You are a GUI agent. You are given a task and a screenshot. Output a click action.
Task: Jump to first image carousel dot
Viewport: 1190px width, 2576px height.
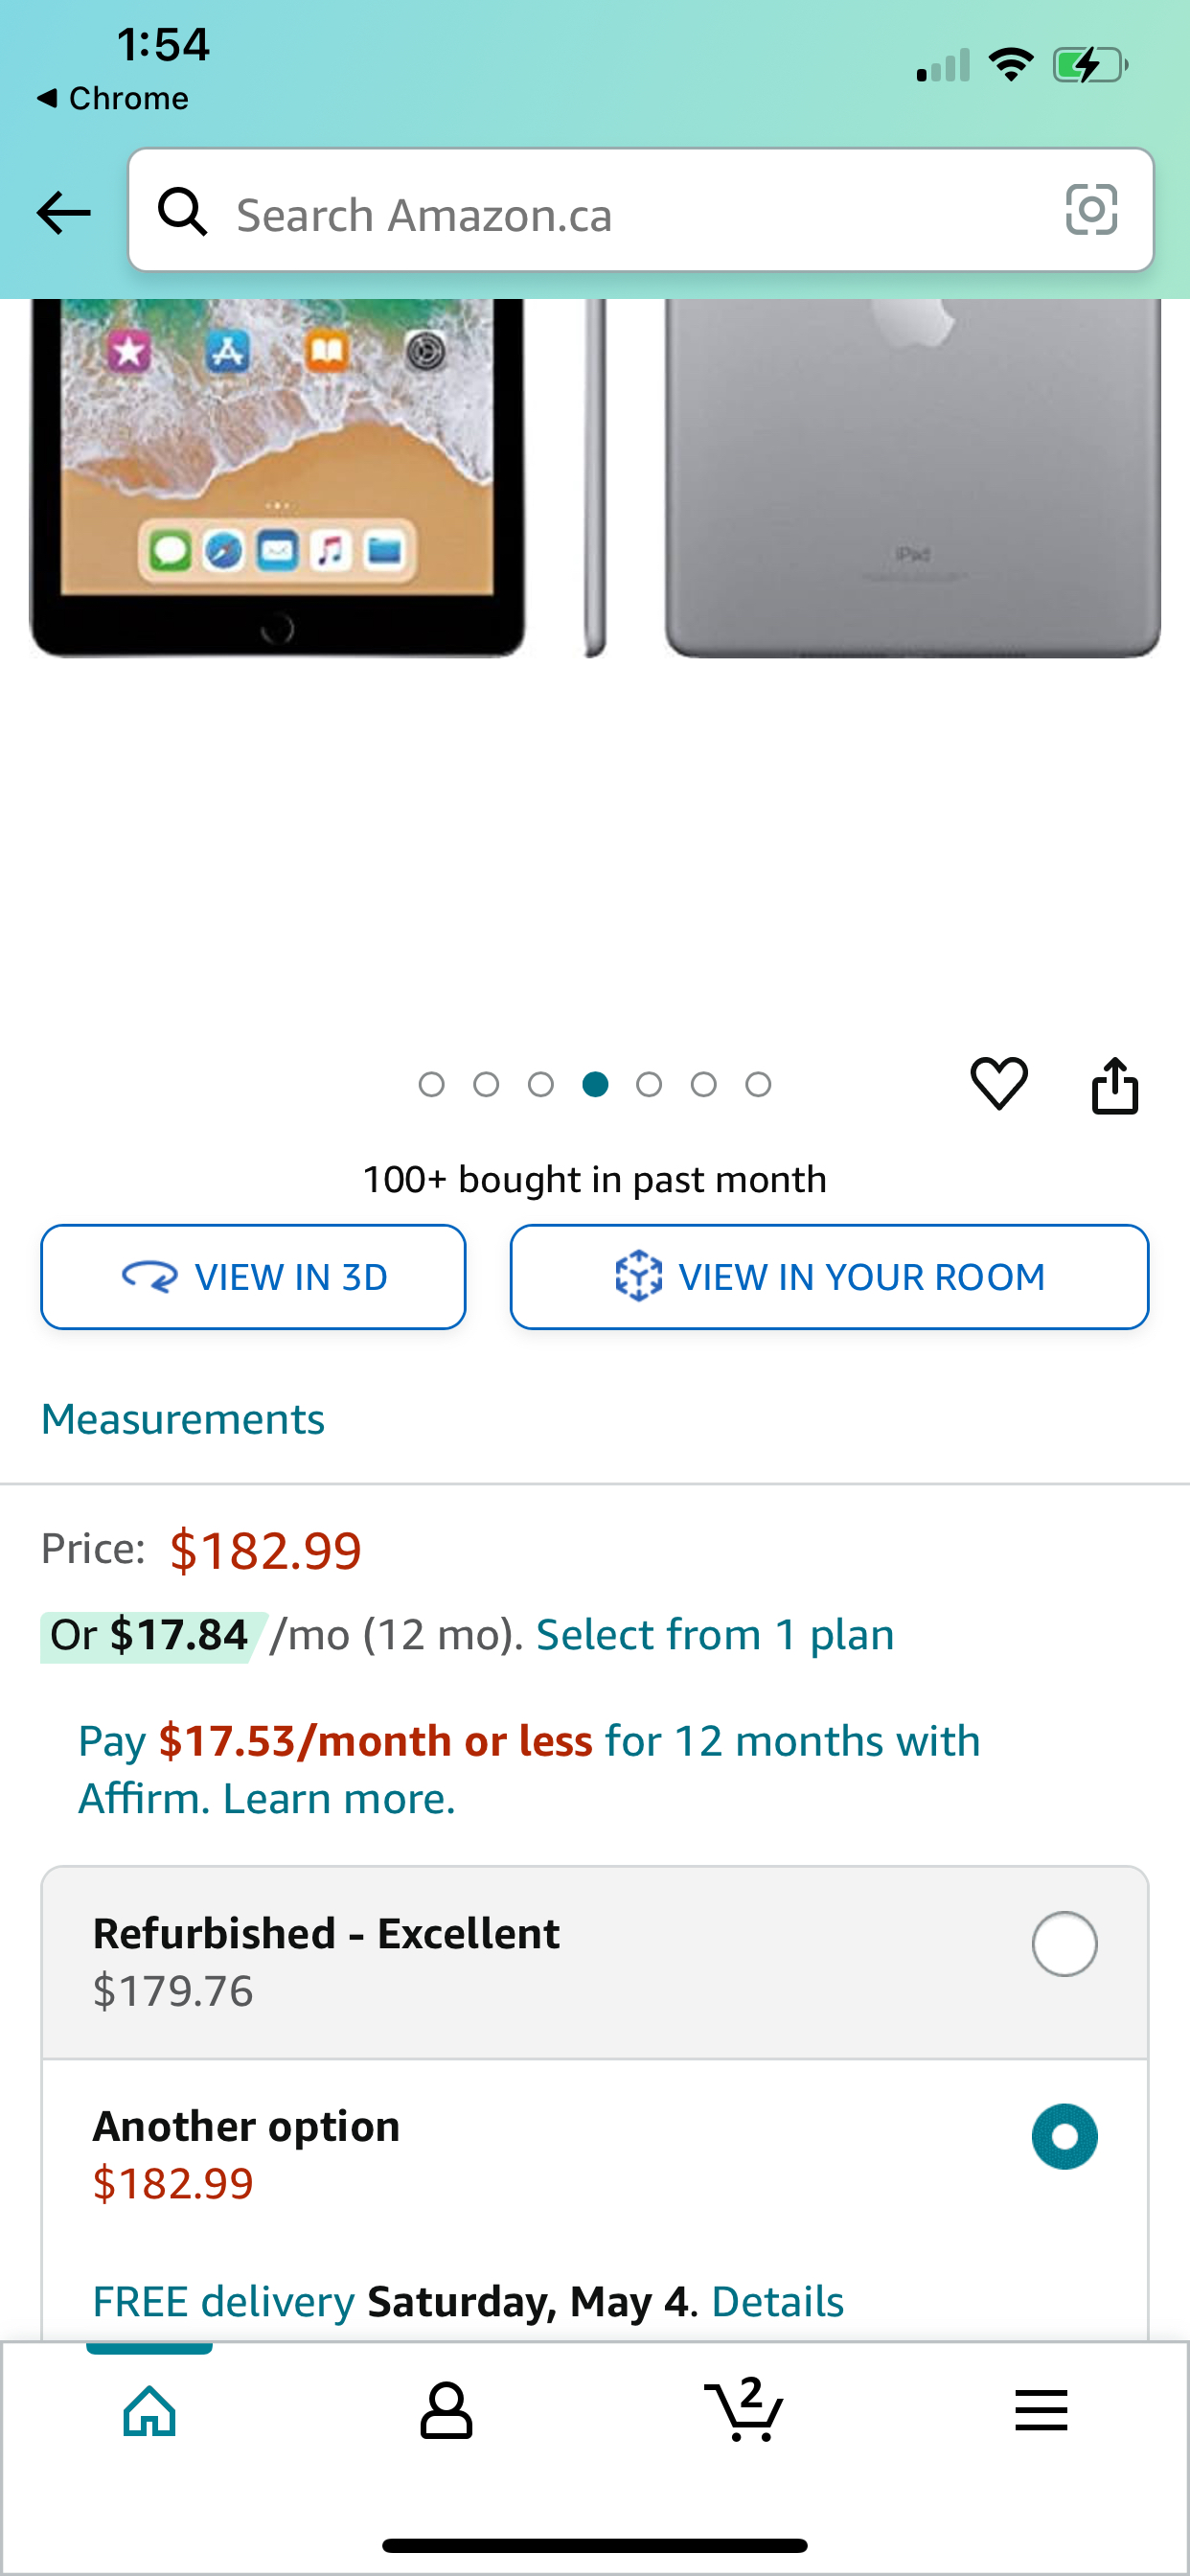[x=431, y=1084]
